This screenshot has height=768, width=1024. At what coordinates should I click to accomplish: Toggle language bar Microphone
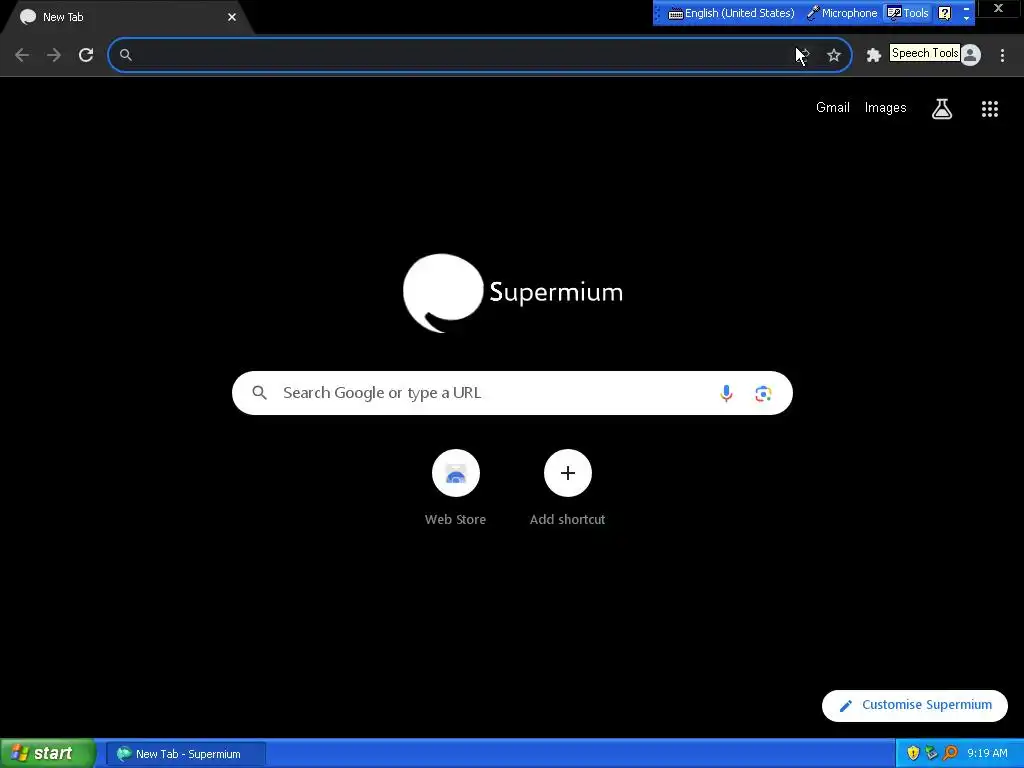[x=842, y=13]
